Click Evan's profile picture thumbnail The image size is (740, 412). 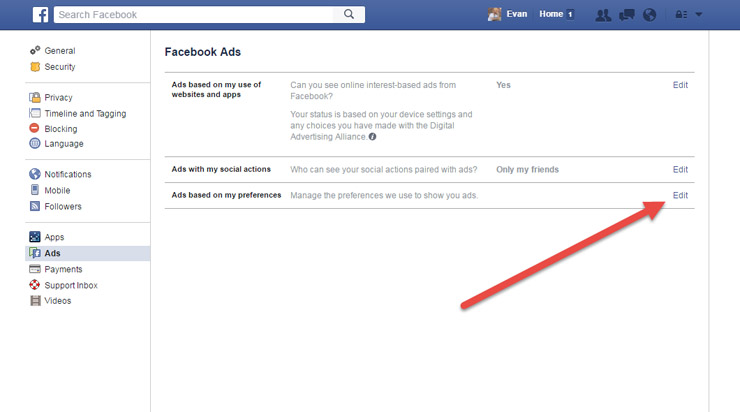(494, 14)
